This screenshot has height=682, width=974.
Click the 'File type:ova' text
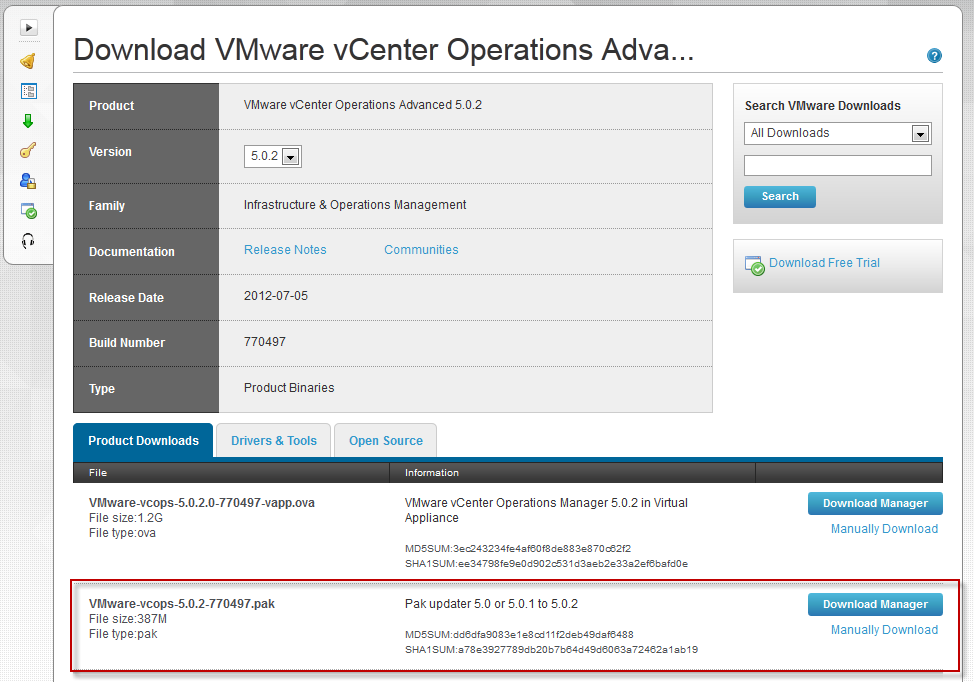pyautogui.click(x=122, y=533)
